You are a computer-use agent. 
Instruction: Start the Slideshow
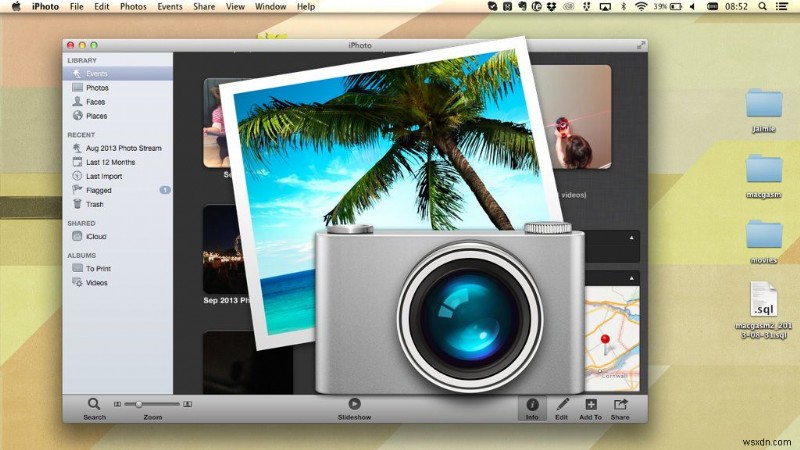pyautogui.click(x=354, y=409)
